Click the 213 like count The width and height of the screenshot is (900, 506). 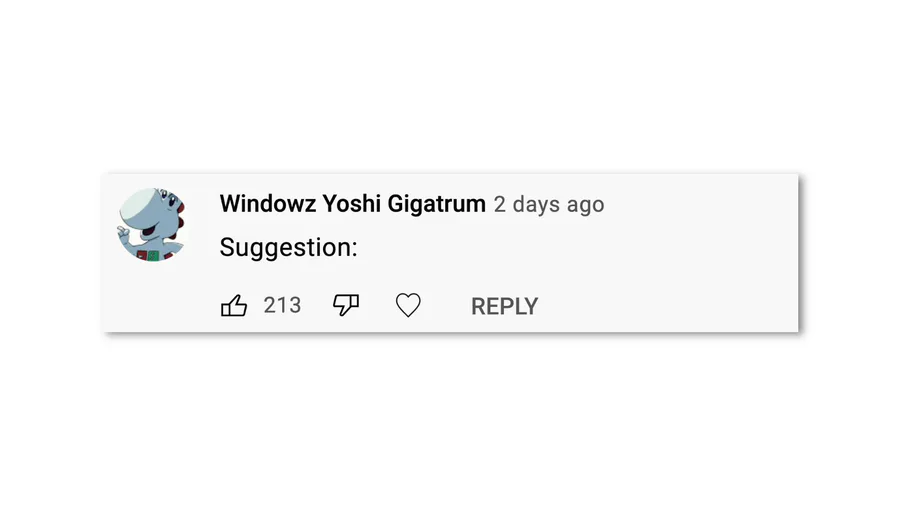(282, 306)
